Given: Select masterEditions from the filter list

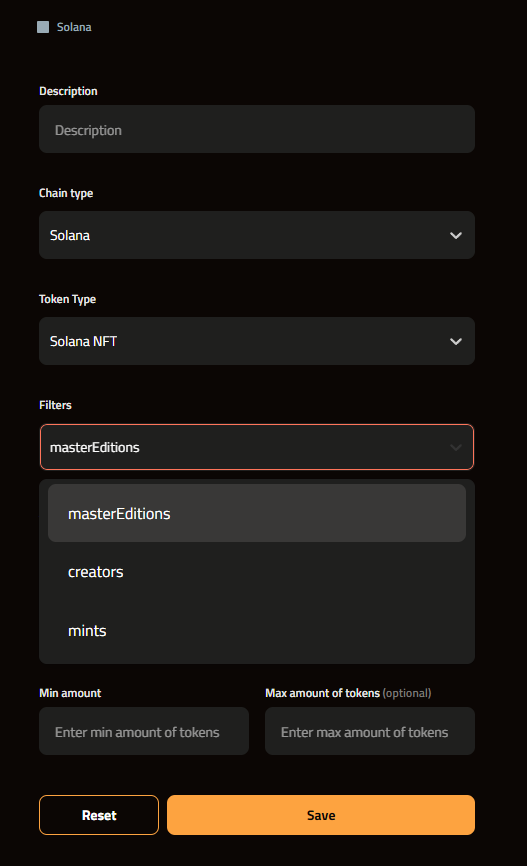Looking at the screenshot, I should pos(257,513).
